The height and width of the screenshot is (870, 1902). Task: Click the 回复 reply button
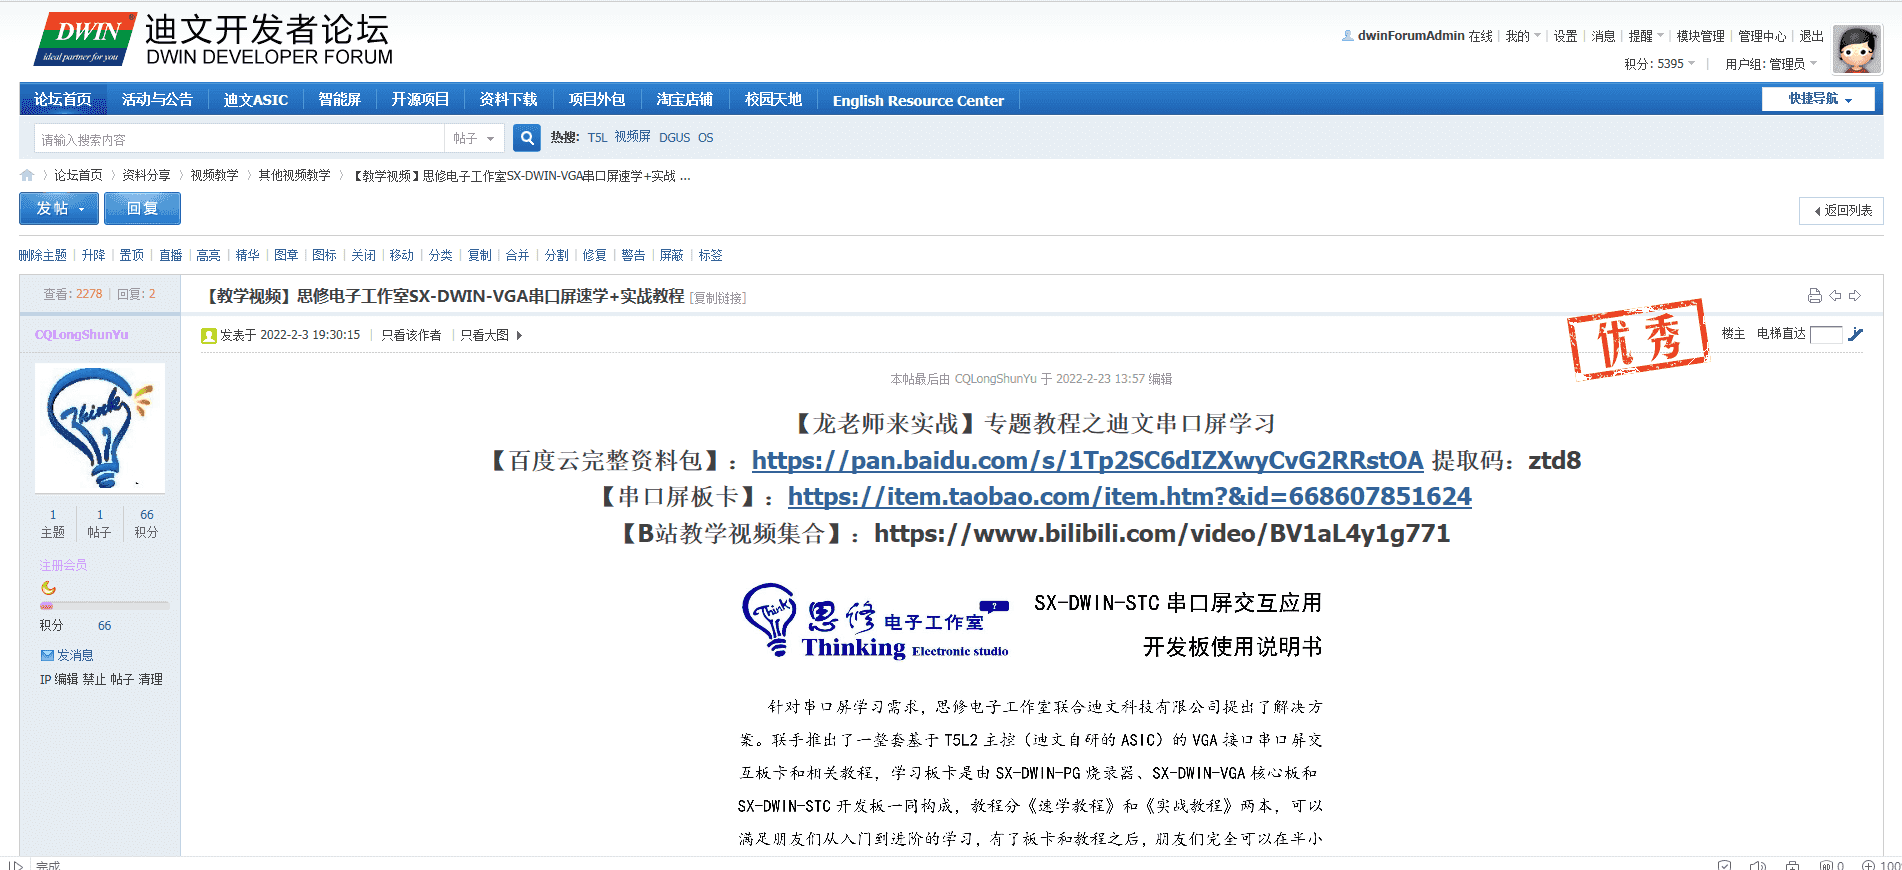click(x=142, y=208)
